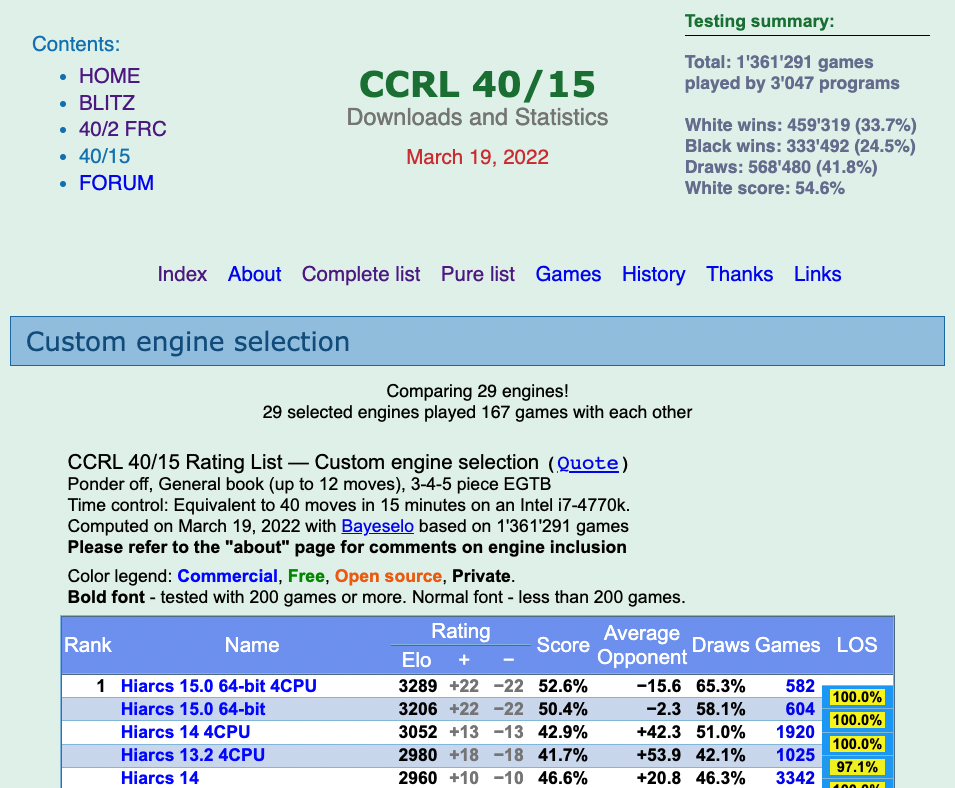Screen dimensions: 955x788
Task: Select the 40/15 contents link
Action: coord(104,157)
